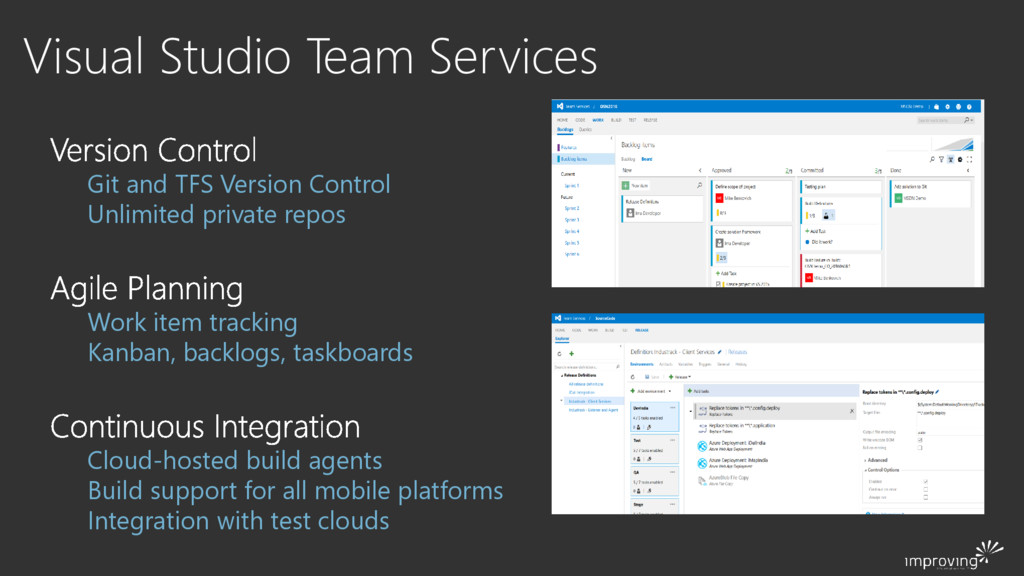Click search magnifier beside Kanban search box
1024x576 pixels.
coord(967,120)
